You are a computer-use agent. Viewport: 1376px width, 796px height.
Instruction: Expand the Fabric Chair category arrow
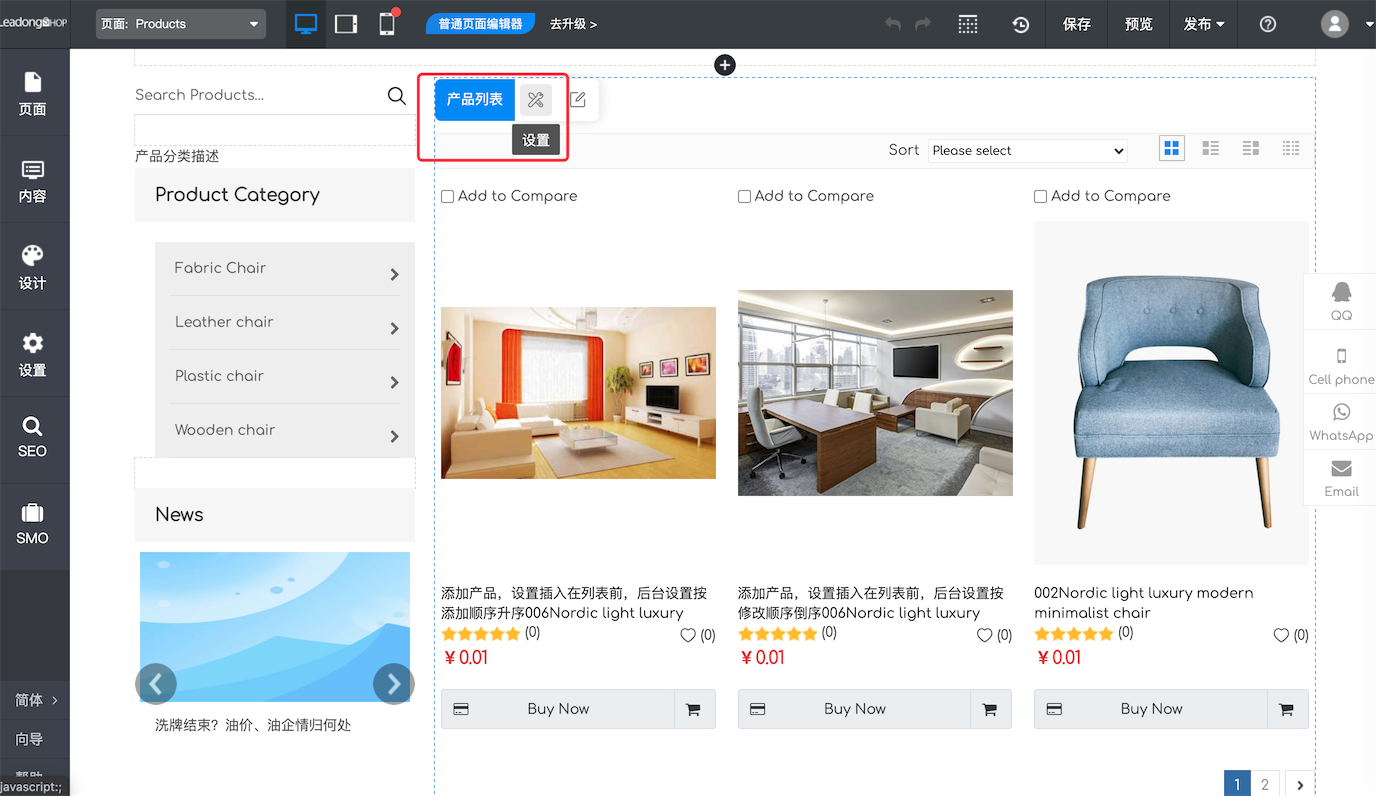394,274
